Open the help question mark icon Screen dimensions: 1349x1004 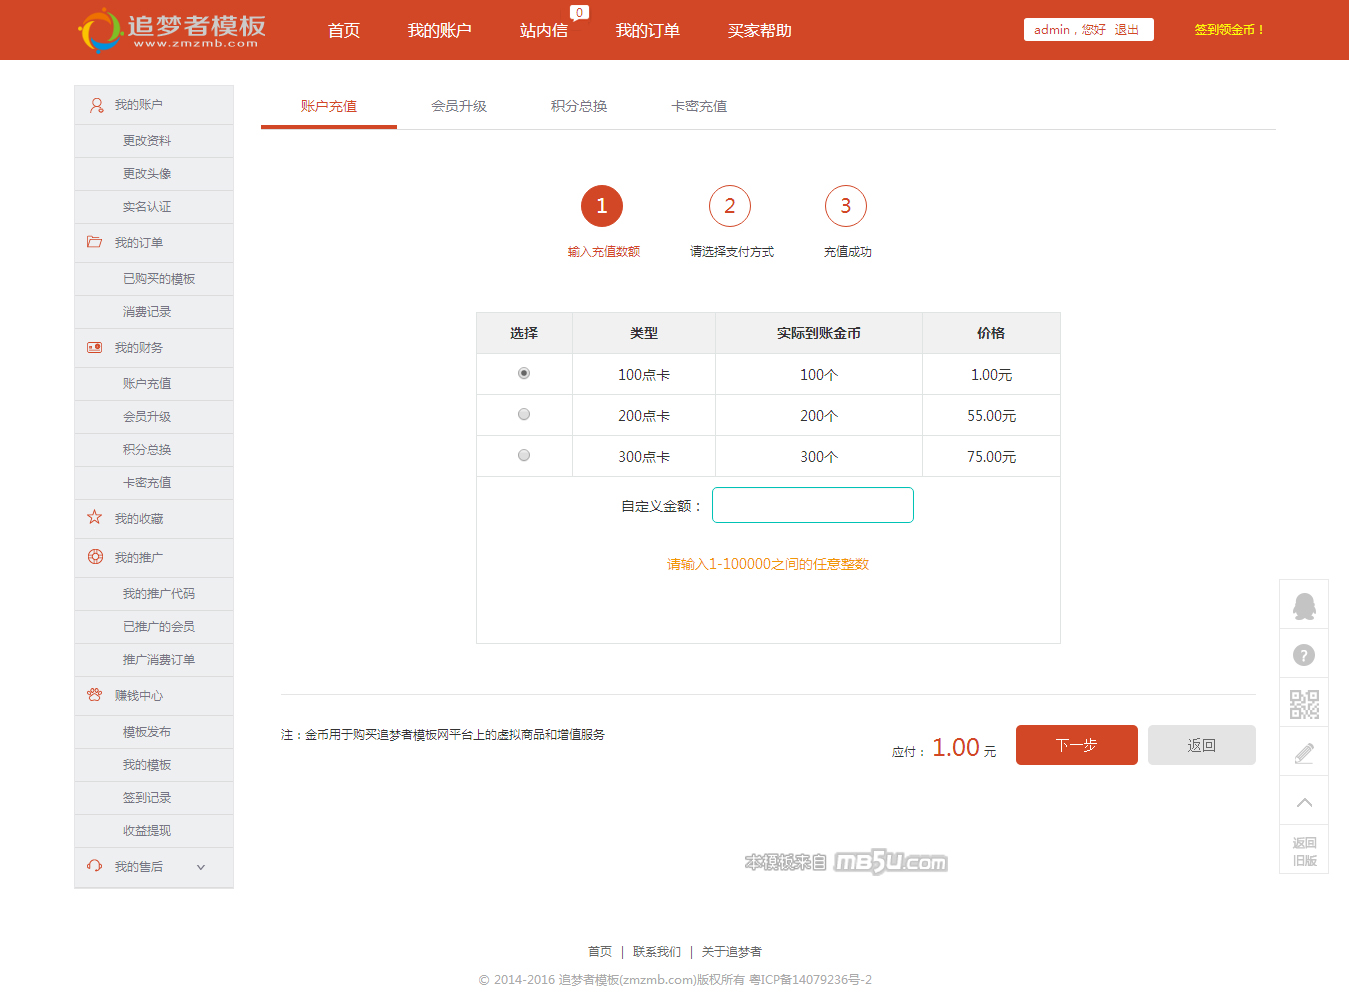click(x=1304, y=655)
